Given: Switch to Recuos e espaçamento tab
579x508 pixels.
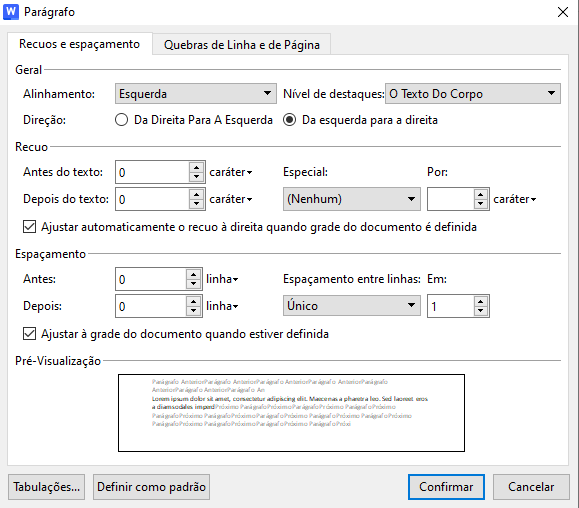Looking at the screenshot, I should (79, 44).
